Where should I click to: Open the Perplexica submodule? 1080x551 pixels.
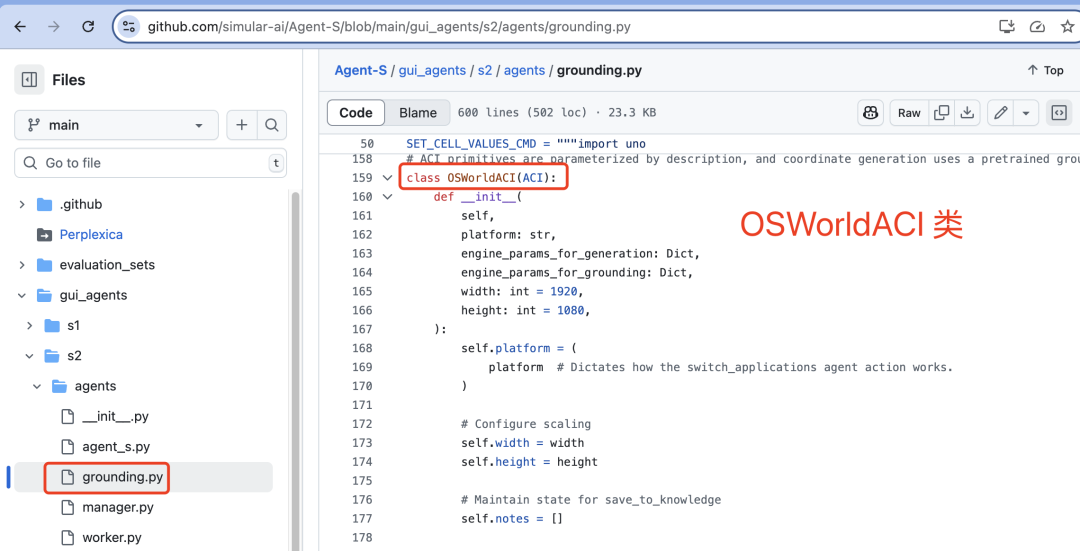[x=91, y=235]
